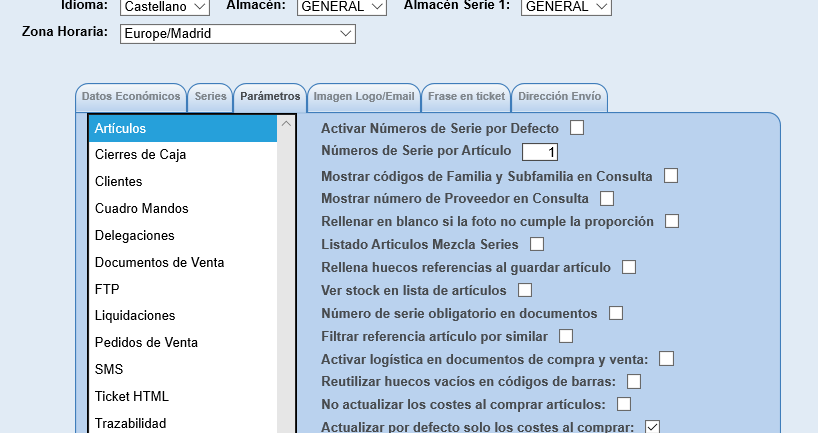Toggle Mostrar número de Proveedor en Consulta
The image size is (818, 433).
607,198
